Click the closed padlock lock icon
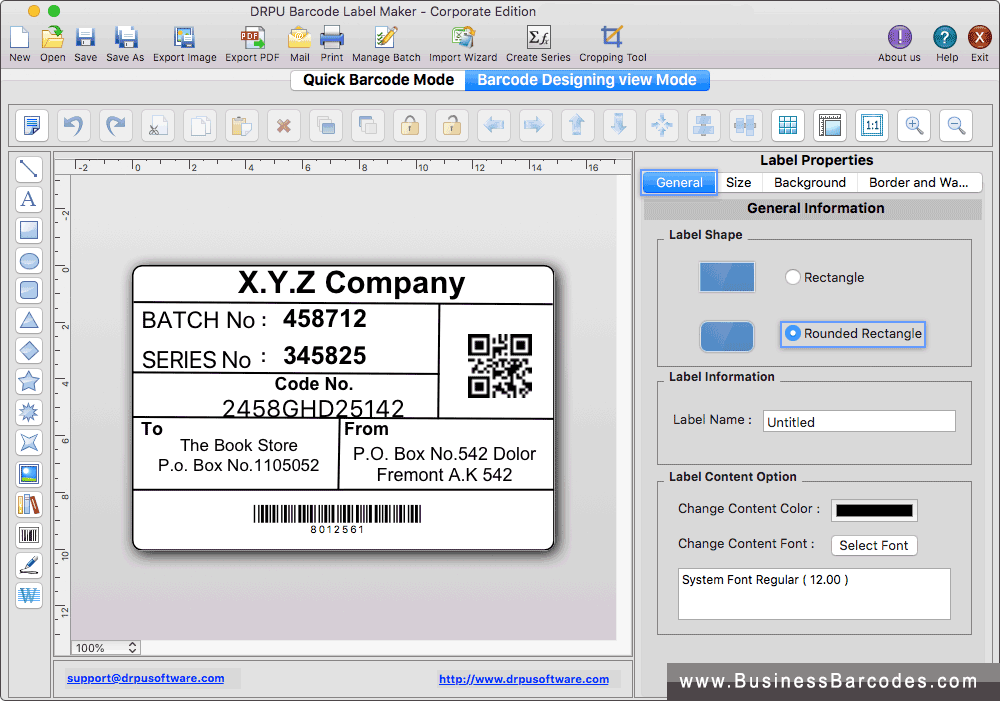The image size is (1000, 701). coord(410,125)
